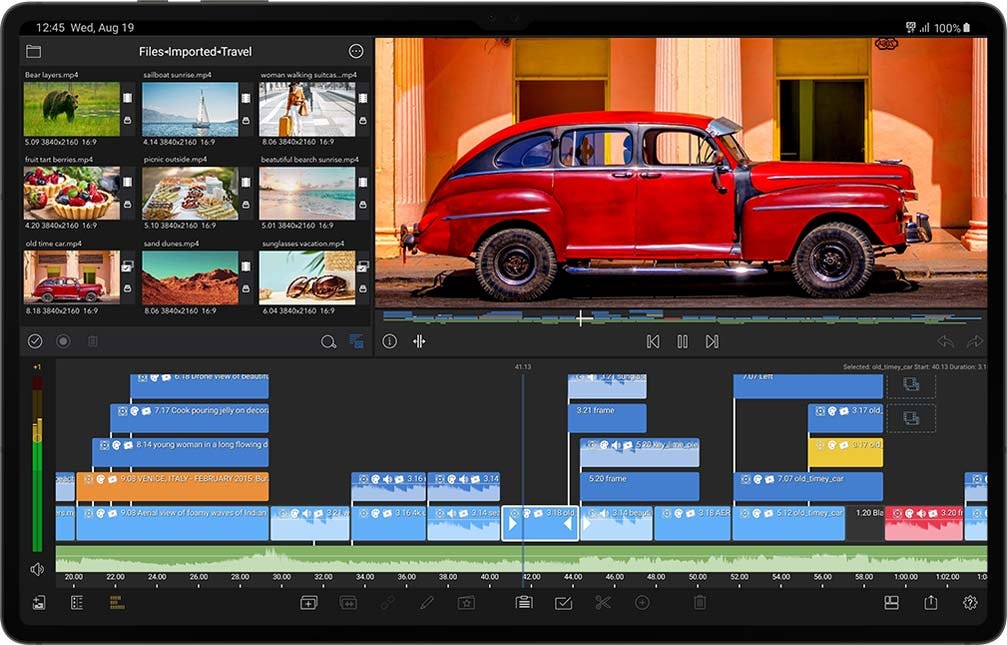Open the library source folder icon
The height and width of the screenshot is (645, 1007).
(x=34, y=51)
